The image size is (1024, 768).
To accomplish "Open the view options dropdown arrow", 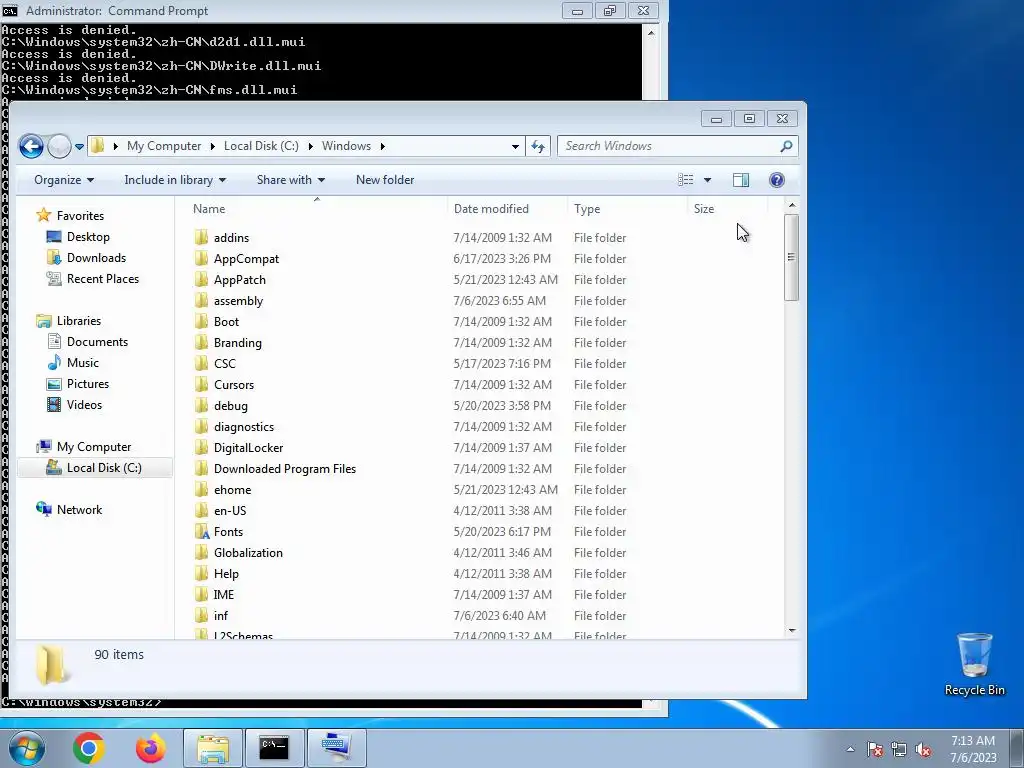I will click(x=707, y=180).
